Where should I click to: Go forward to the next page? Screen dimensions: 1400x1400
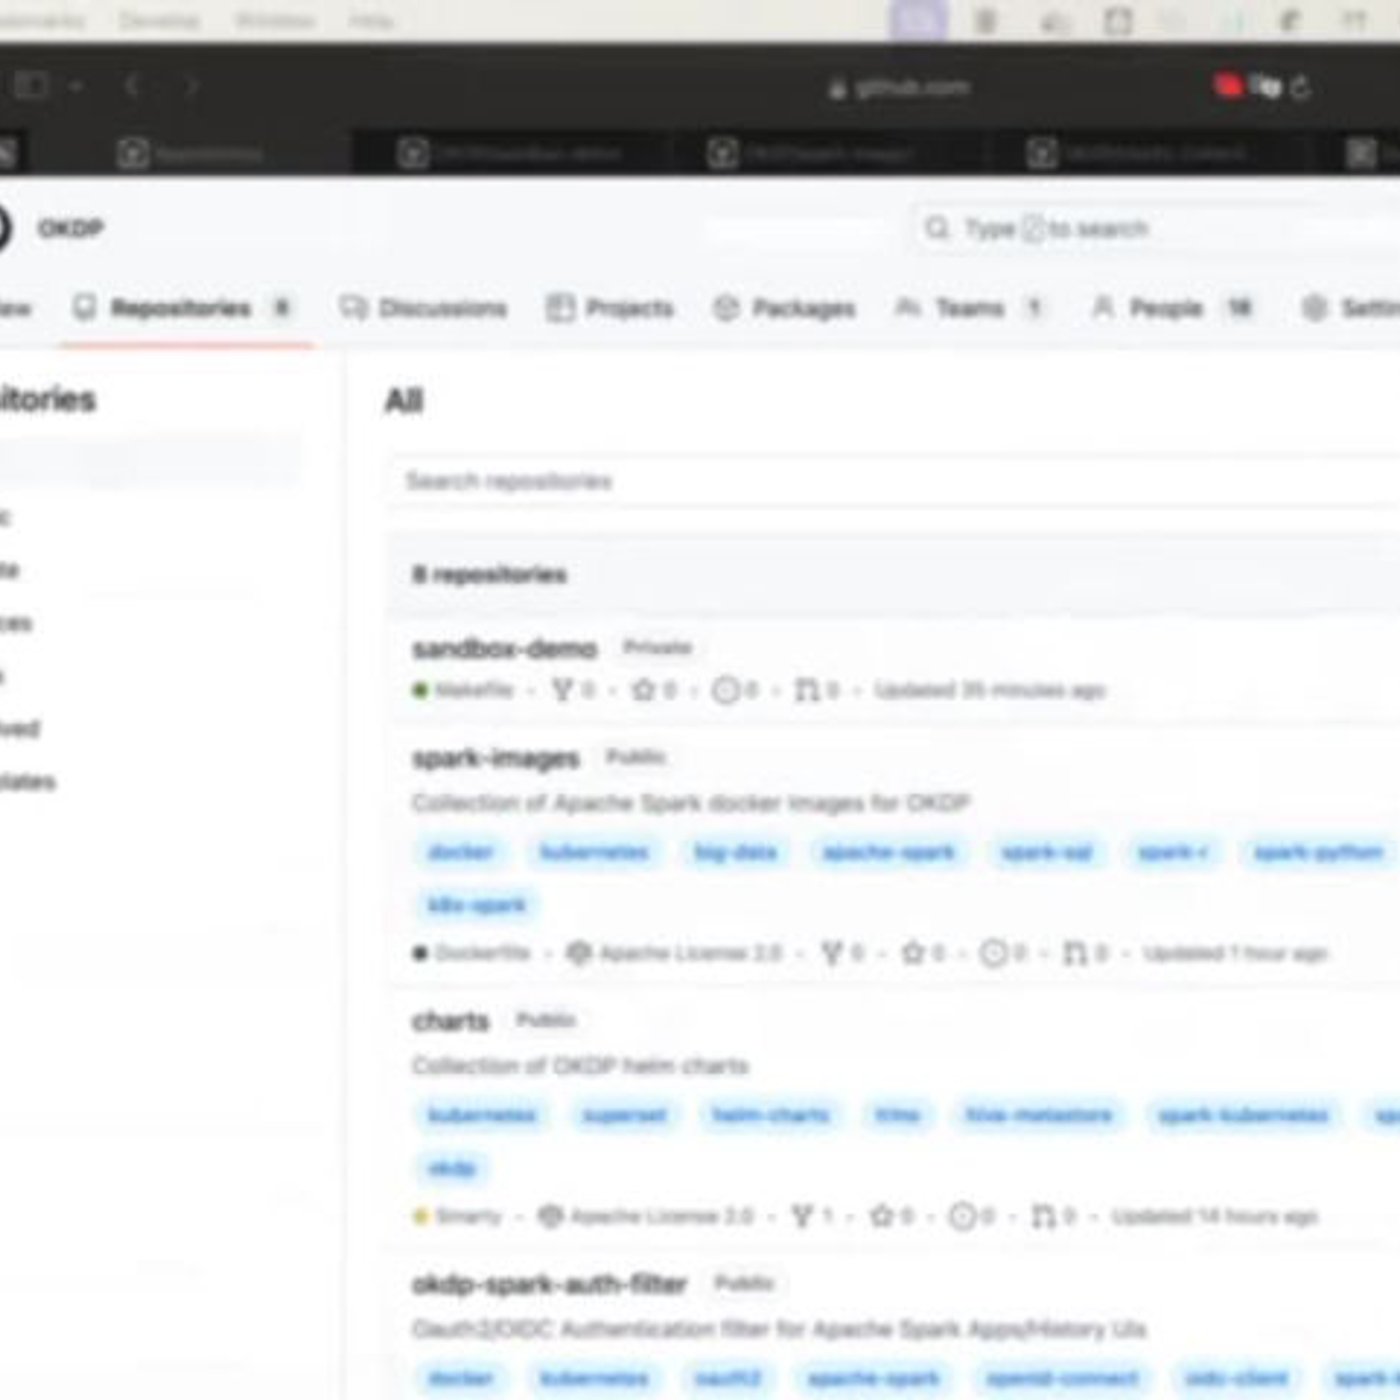[191, 86]
